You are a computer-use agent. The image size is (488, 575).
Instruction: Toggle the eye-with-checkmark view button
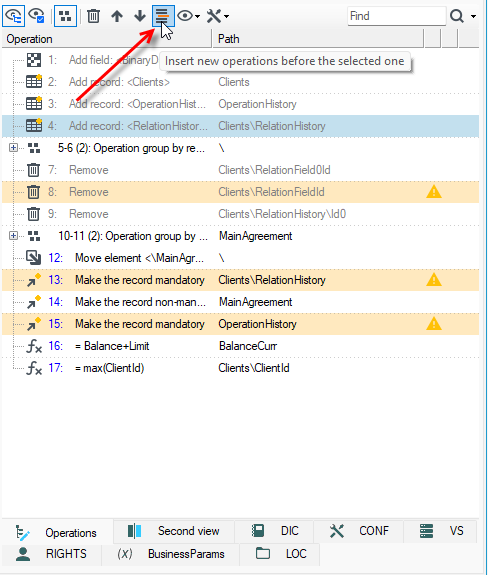tap(37, 16)
